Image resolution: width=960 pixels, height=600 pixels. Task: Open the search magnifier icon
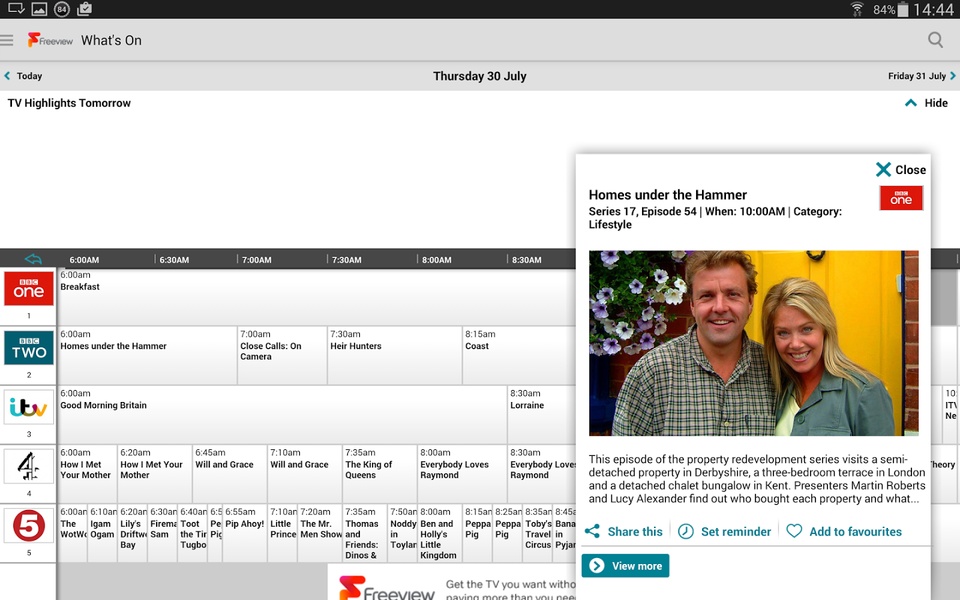point(935,40)
